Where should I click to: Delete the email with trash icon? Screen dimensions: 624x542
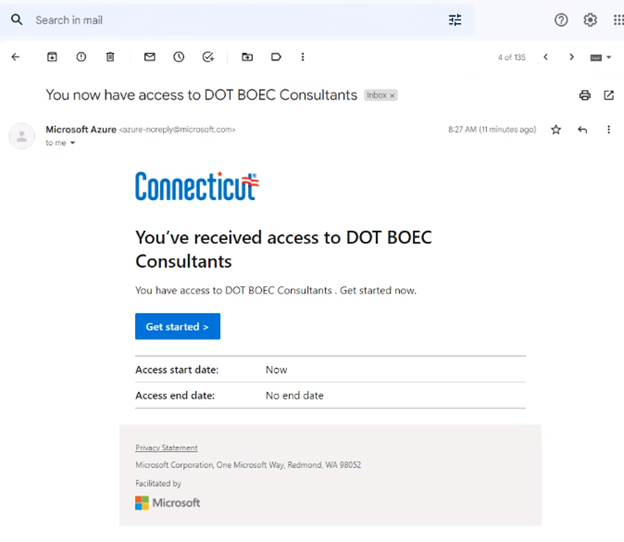110,57
